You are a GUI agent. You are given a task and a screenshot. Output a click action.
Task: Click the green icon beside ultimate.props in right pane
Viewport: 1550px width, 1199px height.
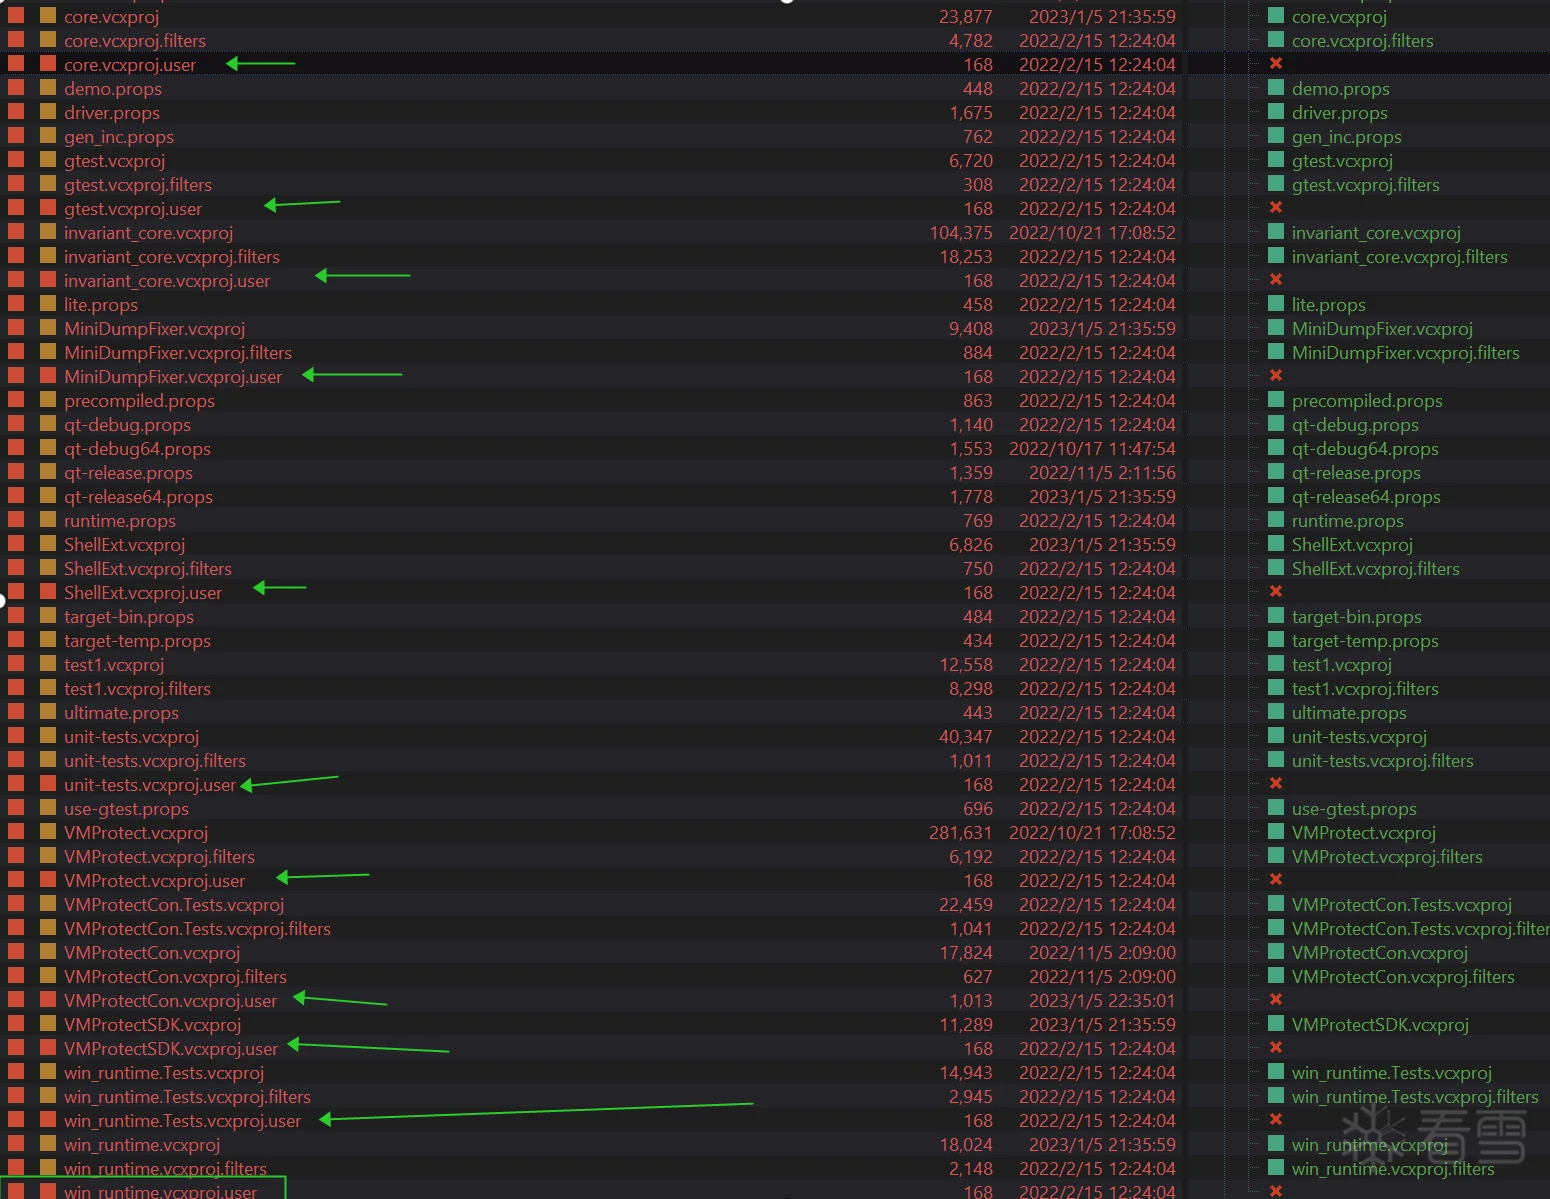point(1276,712)
